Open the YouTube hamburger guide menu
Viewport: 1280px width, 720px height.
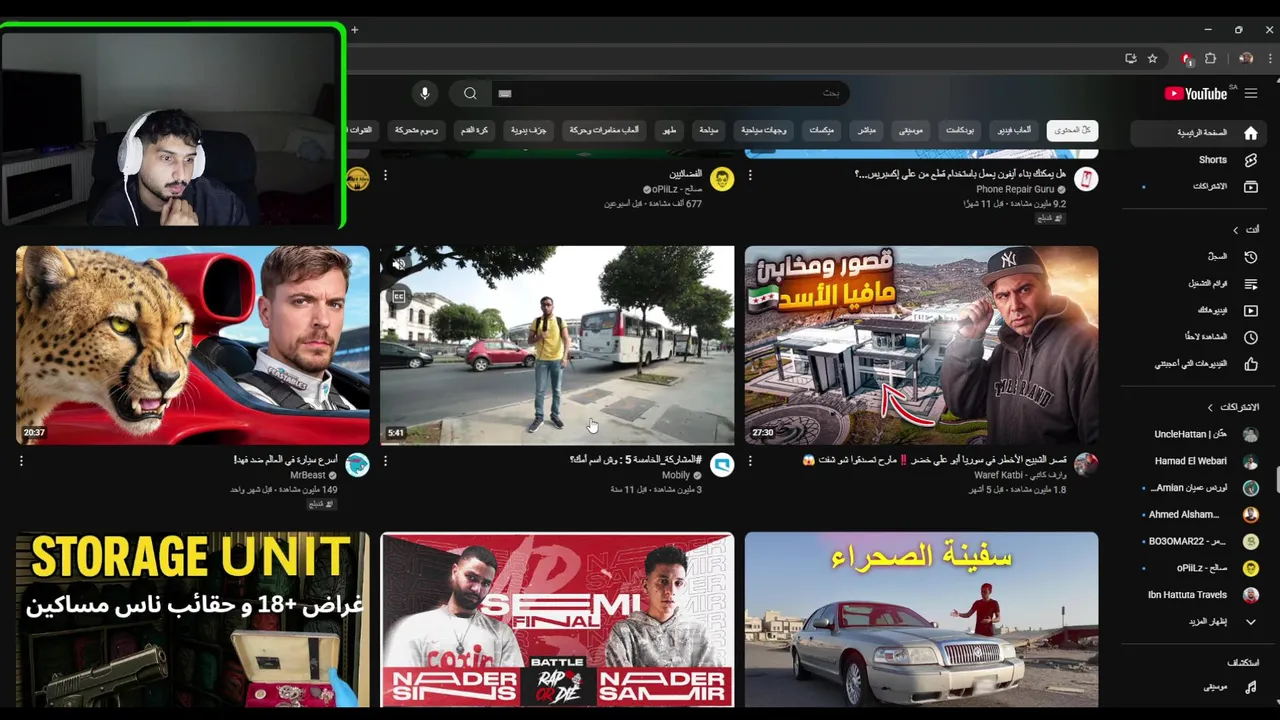click(1251, 93)
